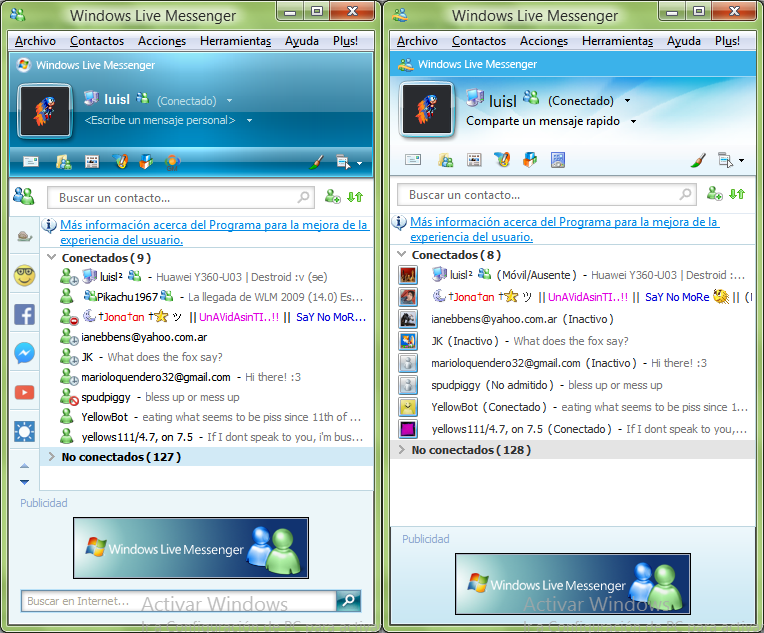The image size is (764, 633).
Task: Open the email inbox icon in right window toolbar
Action: point(413,159)
